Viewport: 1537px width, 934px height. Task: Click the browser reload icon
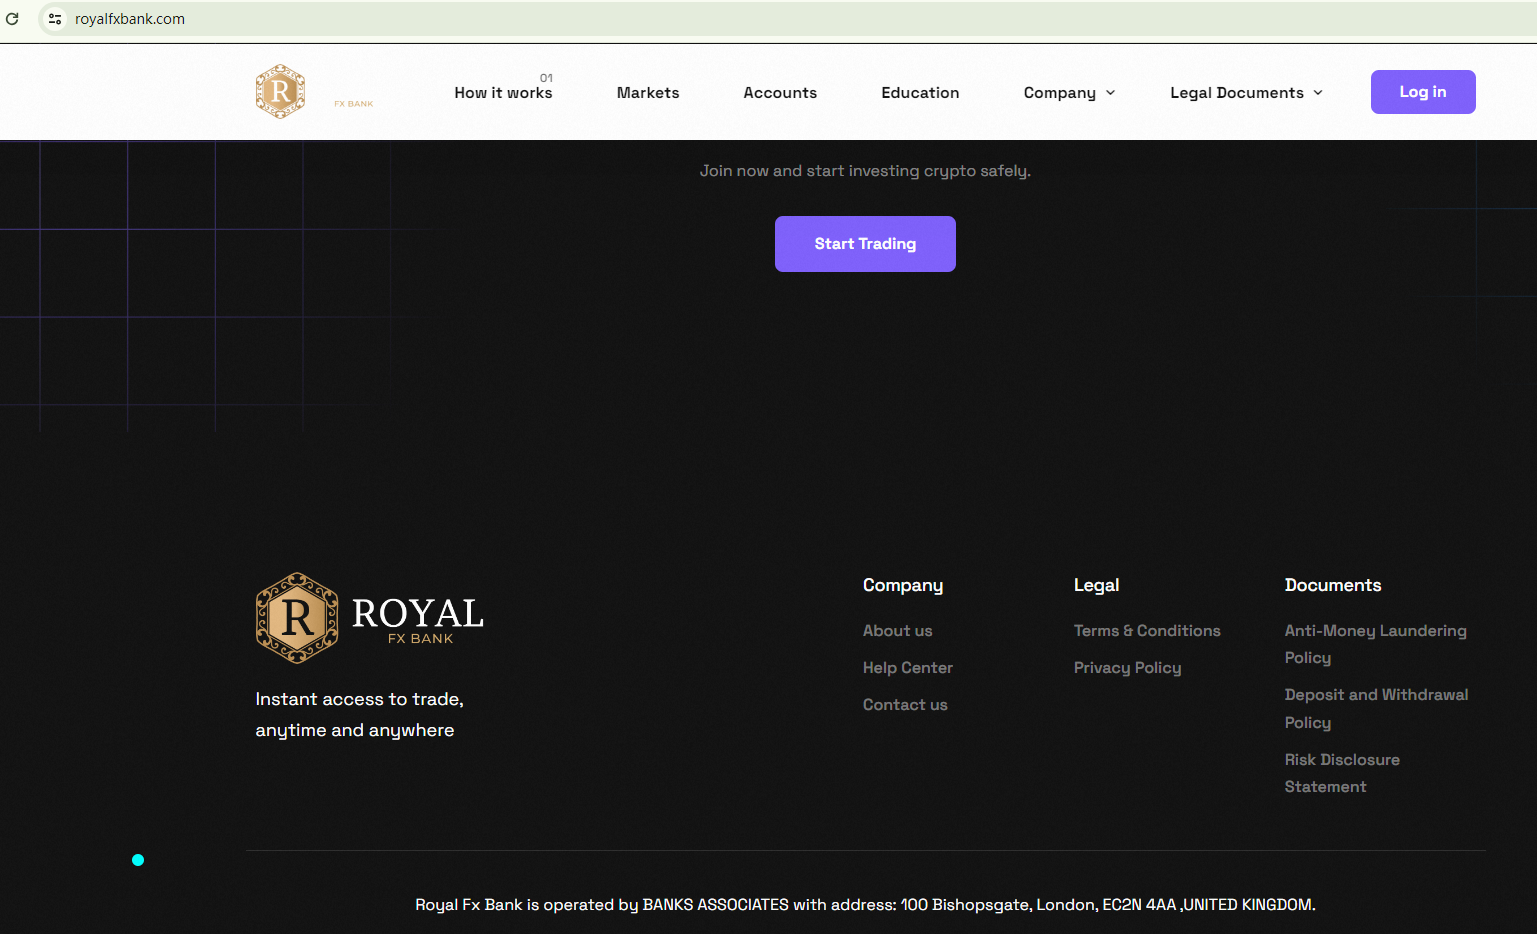(x=12, y=19)
